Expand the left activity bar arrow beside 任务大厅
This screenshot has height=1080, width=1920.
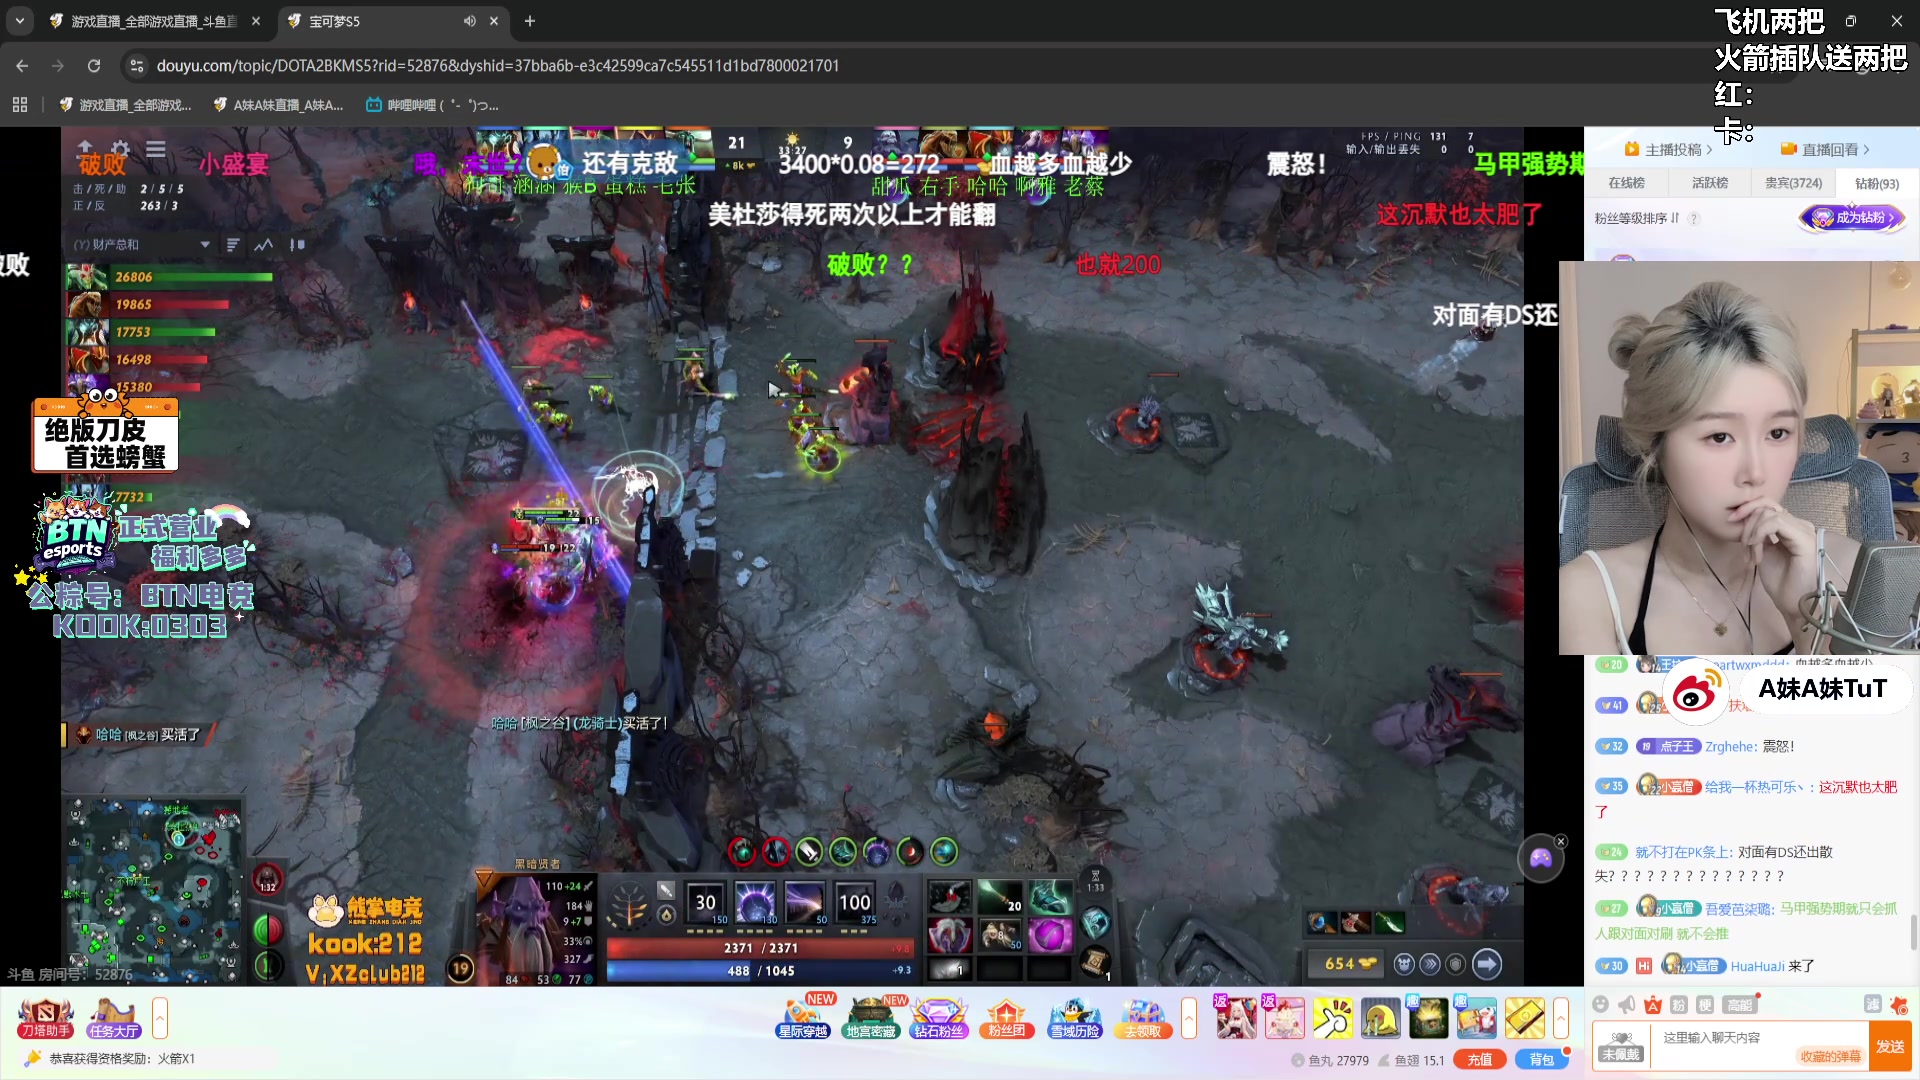(x=160, y=1018)
